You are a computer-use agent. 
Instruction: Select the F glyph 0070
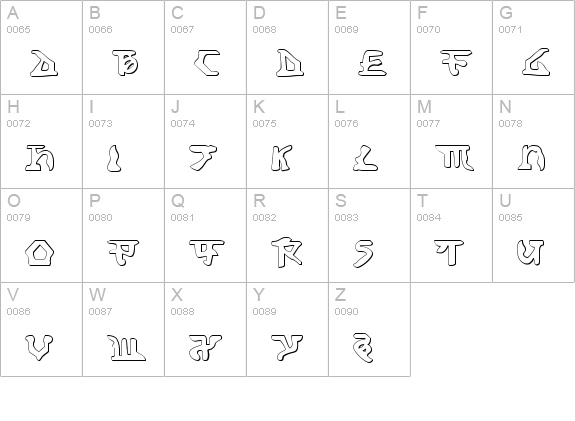click(x=456, y=63)
